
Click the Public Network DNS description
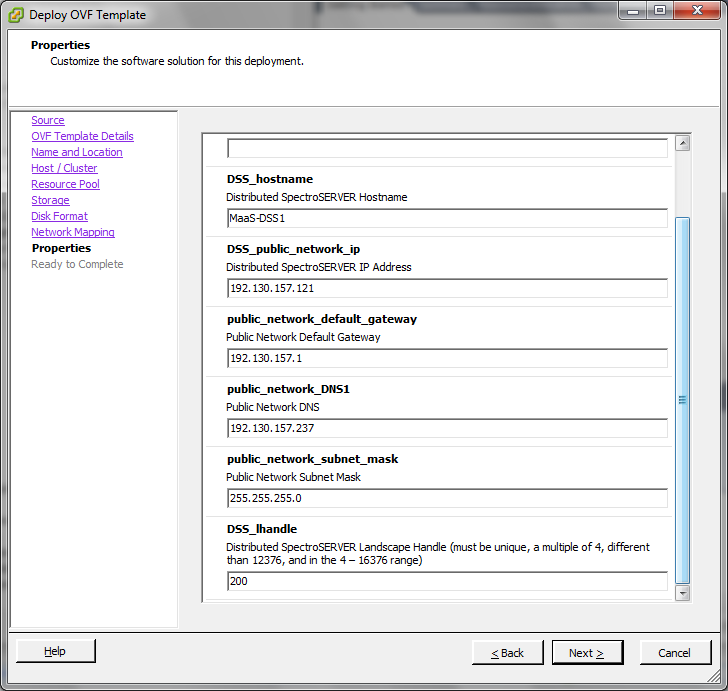[273, 407]
